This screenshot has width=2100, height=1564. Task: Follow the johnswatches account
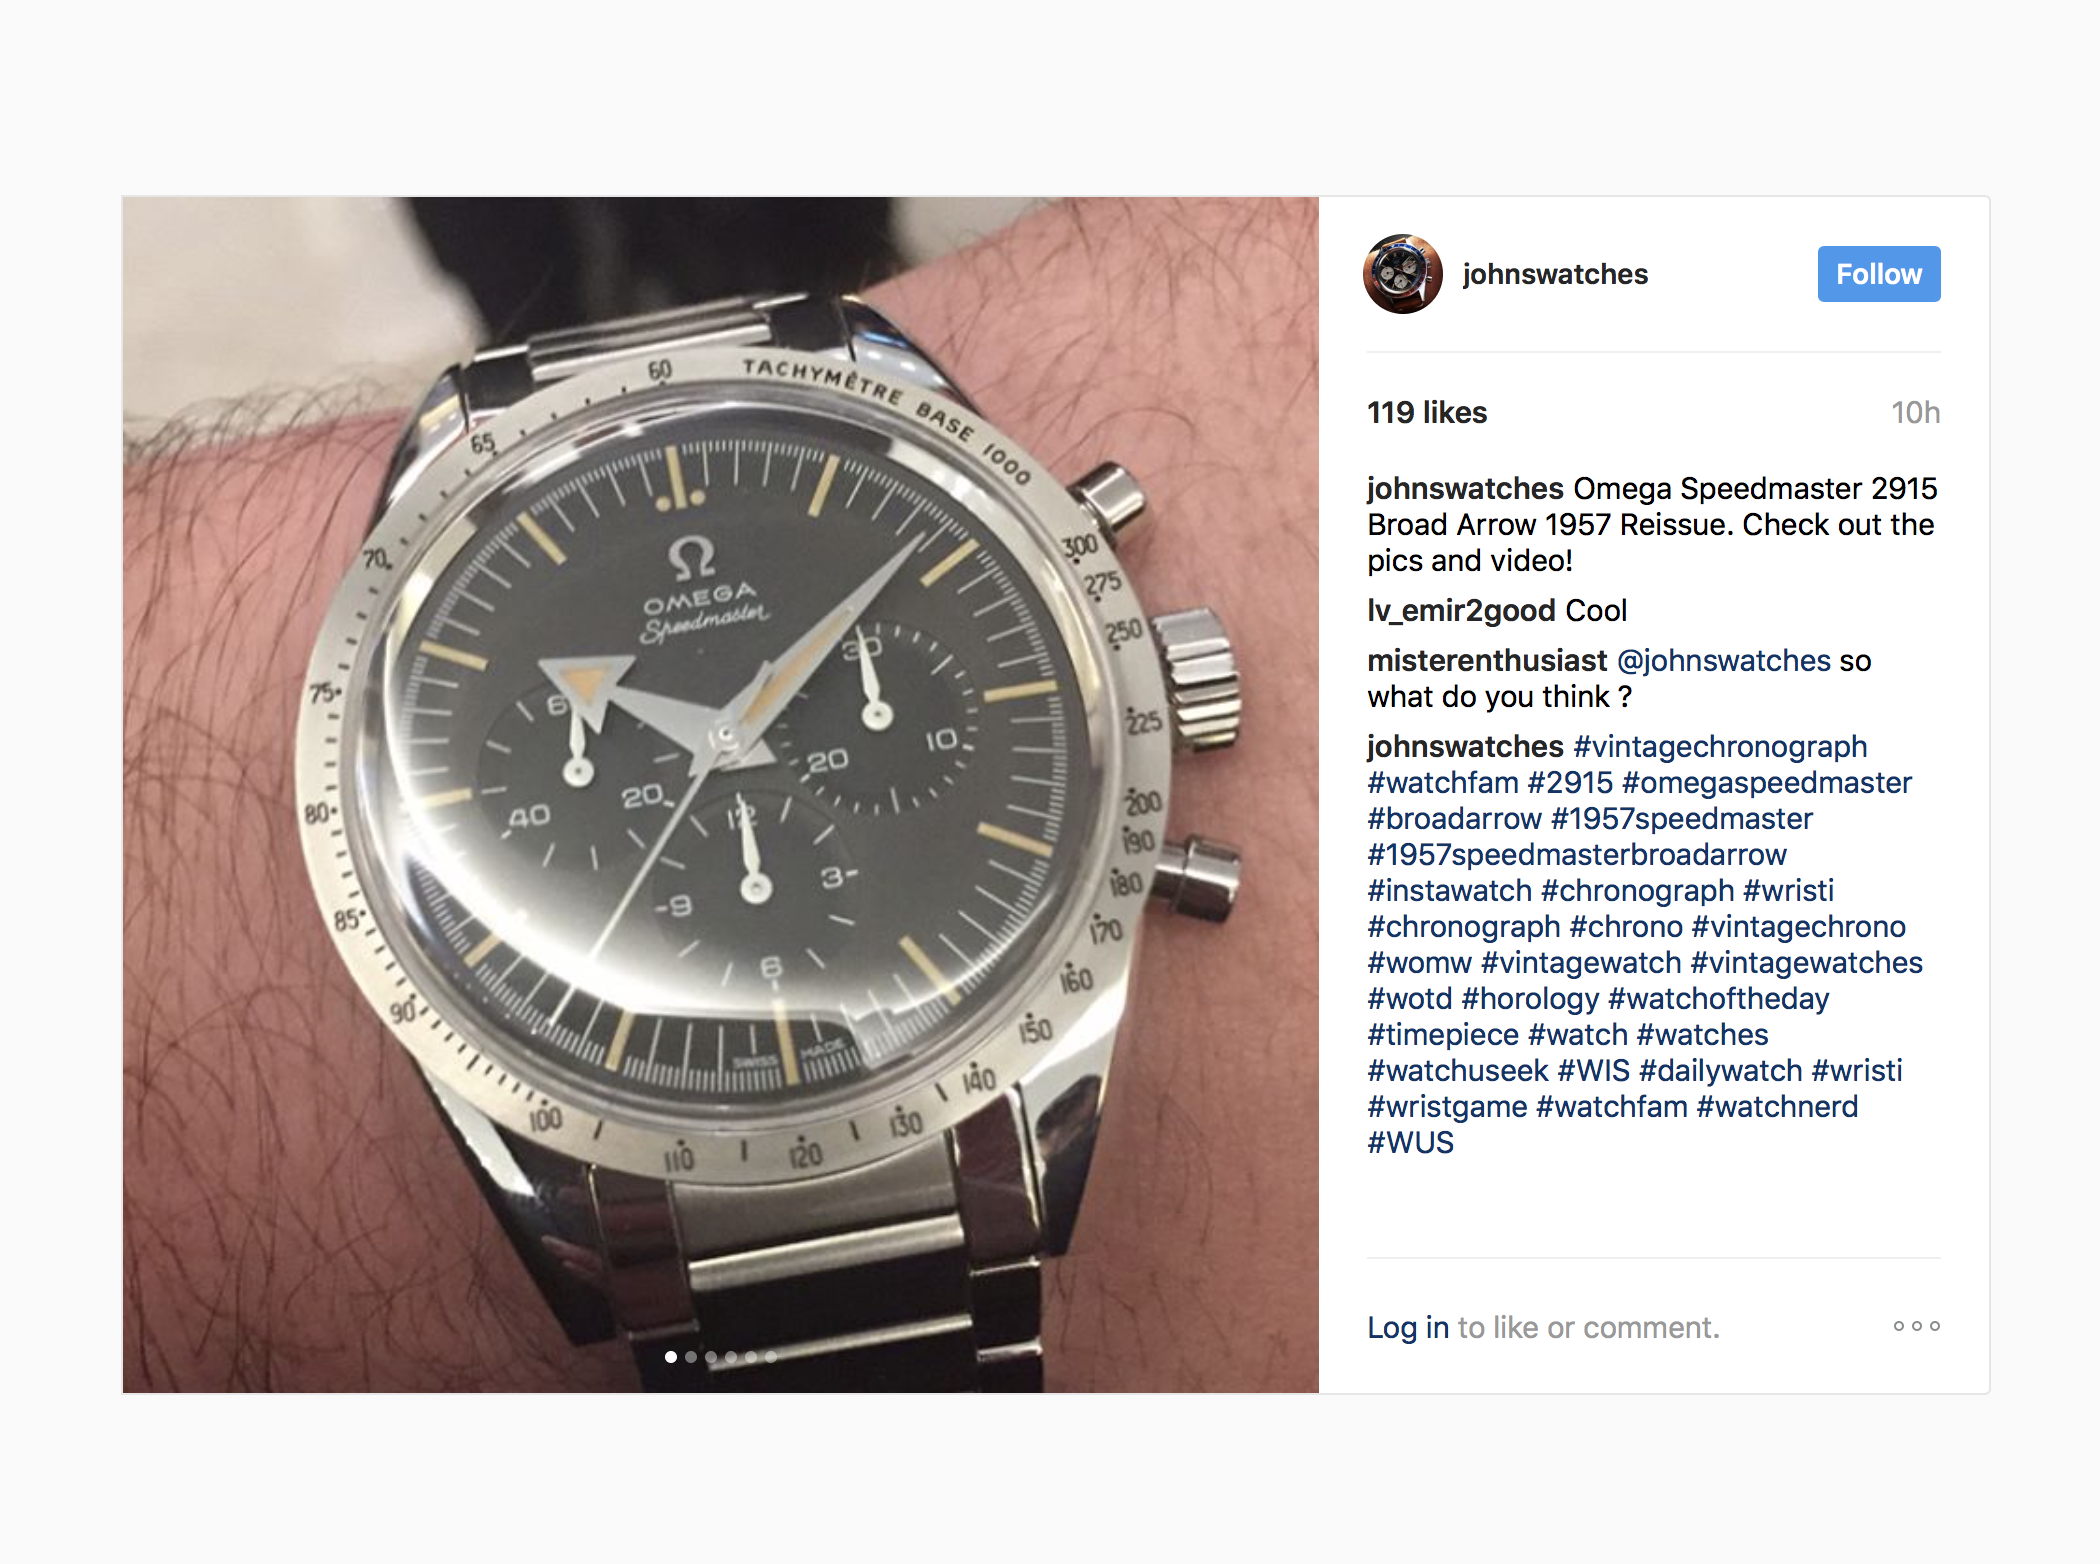(1879, 274)
